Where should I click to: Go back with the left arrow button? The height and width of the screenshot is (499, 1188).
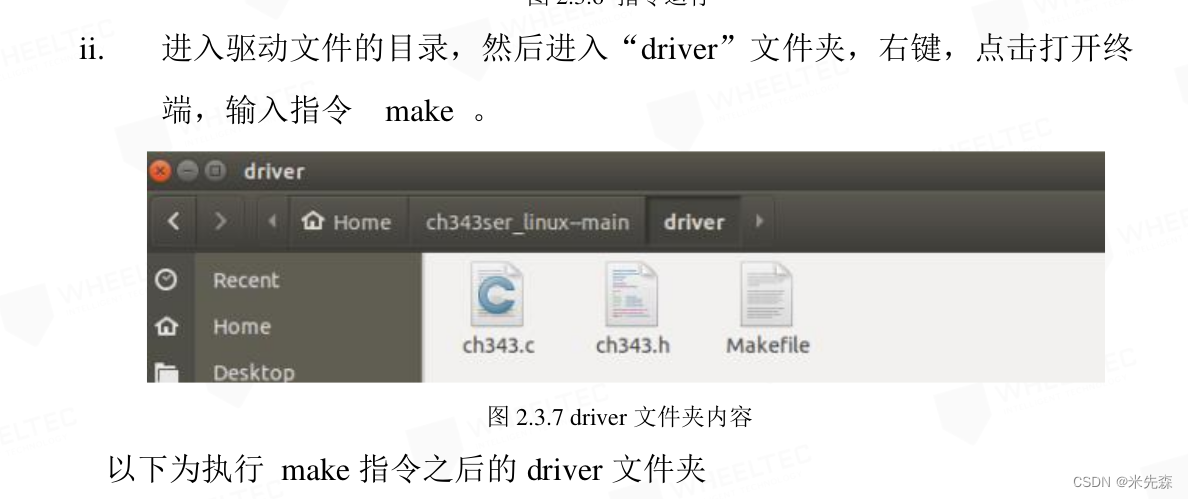click(174, 221)
